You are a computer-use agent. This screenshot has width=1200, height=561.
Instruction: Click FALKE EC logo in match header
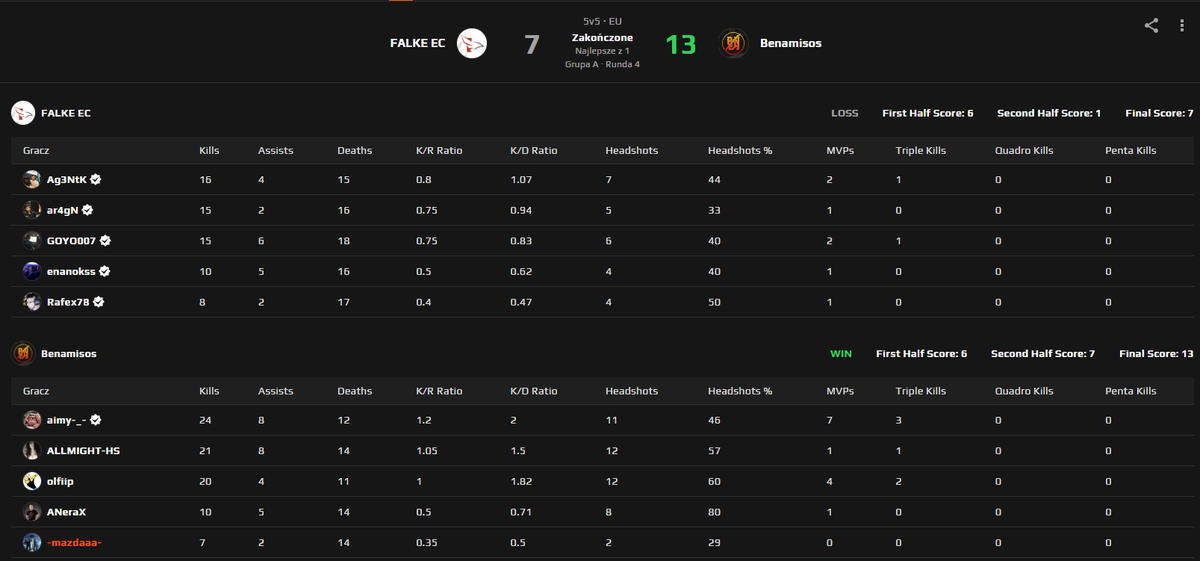(472, 43)
